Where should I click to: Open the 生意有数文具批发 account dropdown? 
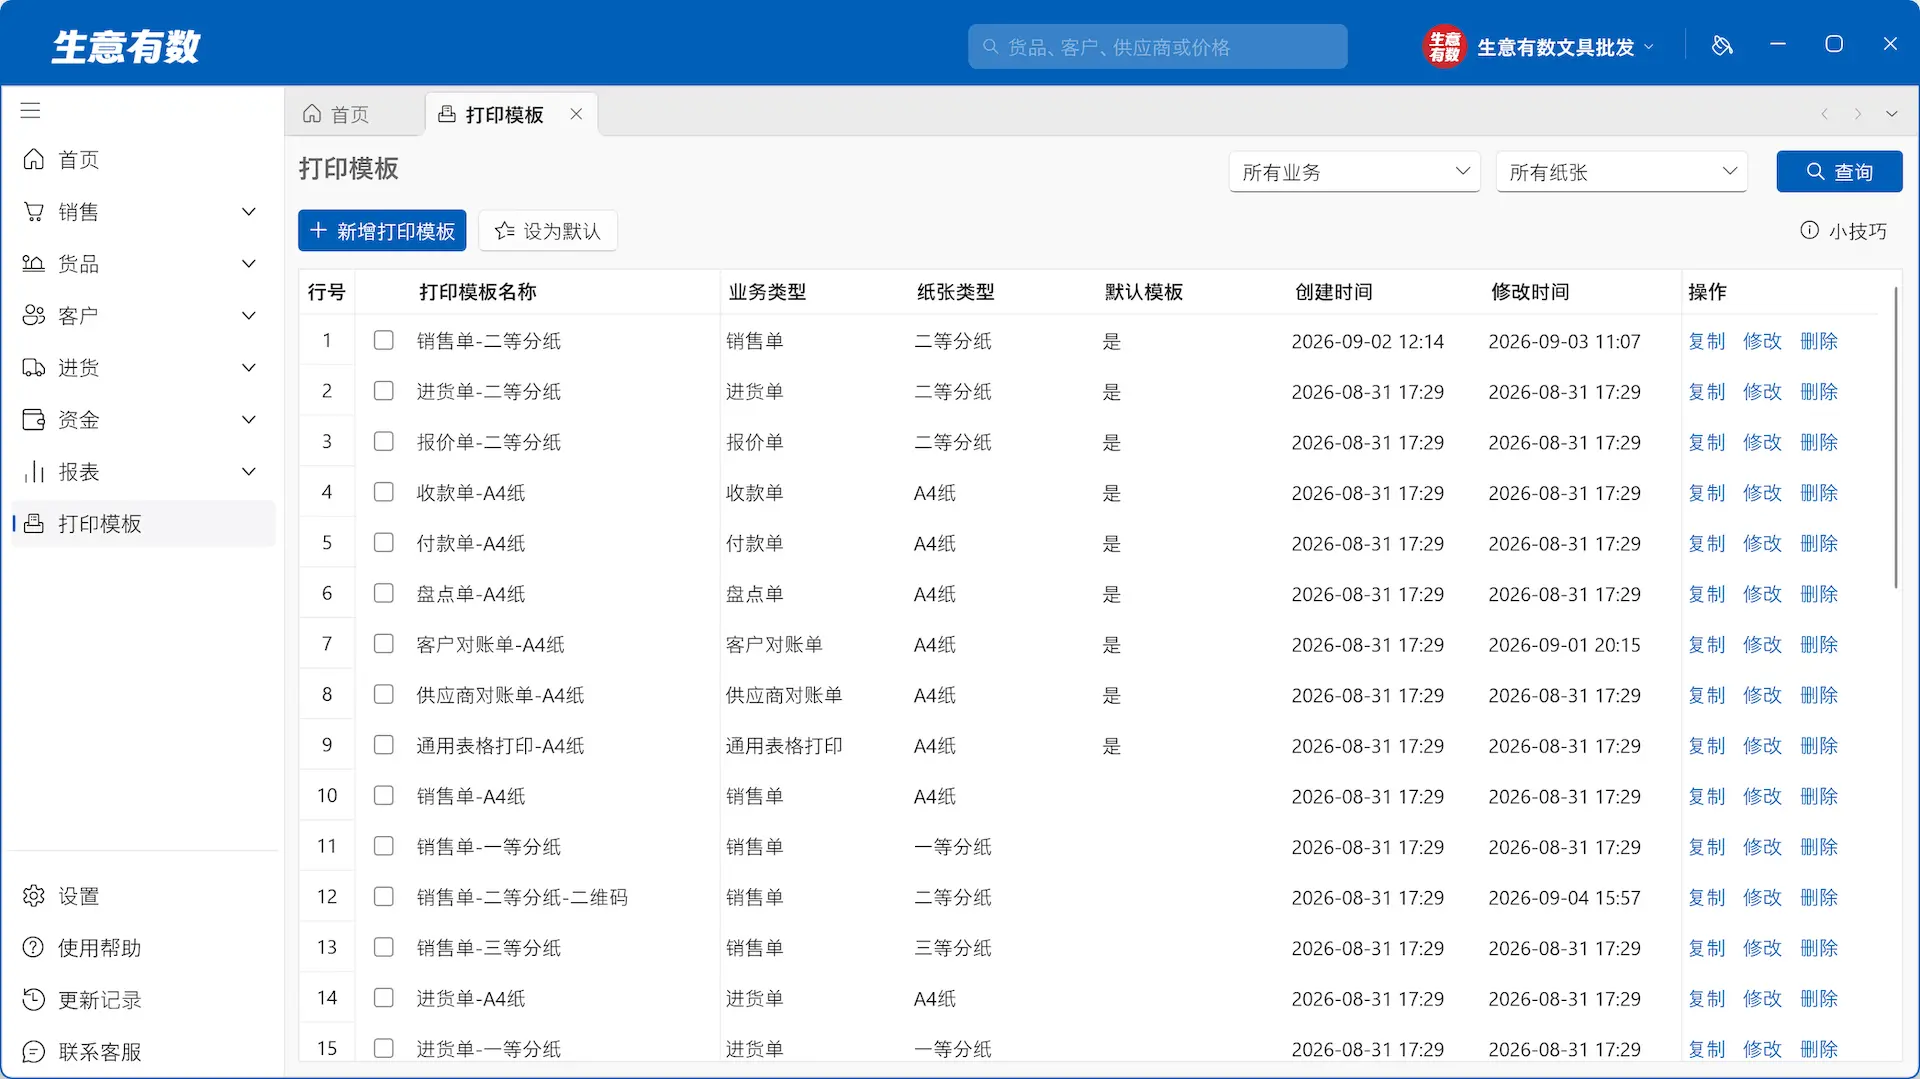1565,47
